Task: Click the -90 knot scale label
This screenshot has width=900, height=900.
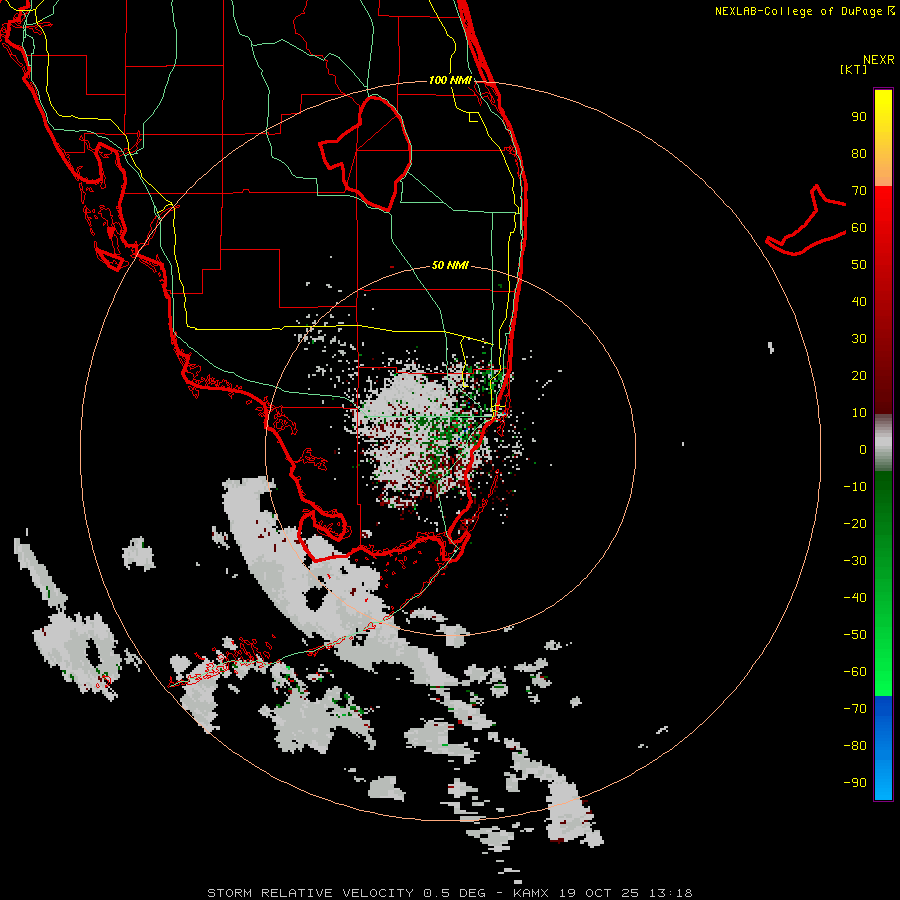Action: pos(855,783)
